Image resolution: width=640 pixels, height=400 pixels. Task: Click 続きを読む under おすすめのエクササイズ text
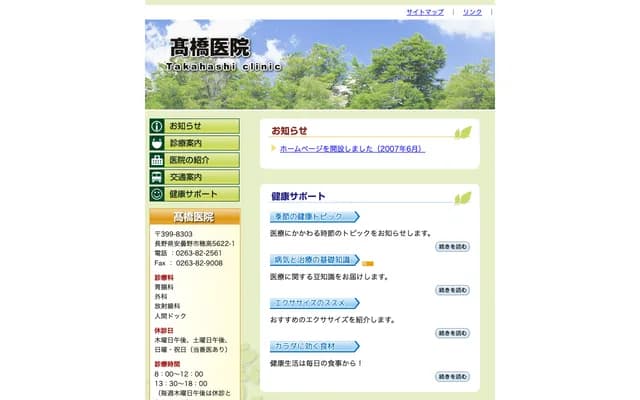(452, 333)
